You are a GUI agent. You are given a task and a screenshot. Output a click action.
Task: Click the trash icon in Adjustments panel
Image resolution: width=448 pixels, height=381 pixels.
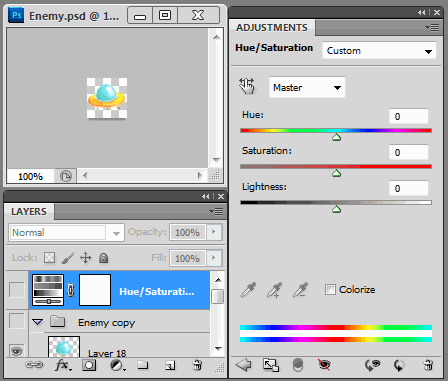coord(428,365)
